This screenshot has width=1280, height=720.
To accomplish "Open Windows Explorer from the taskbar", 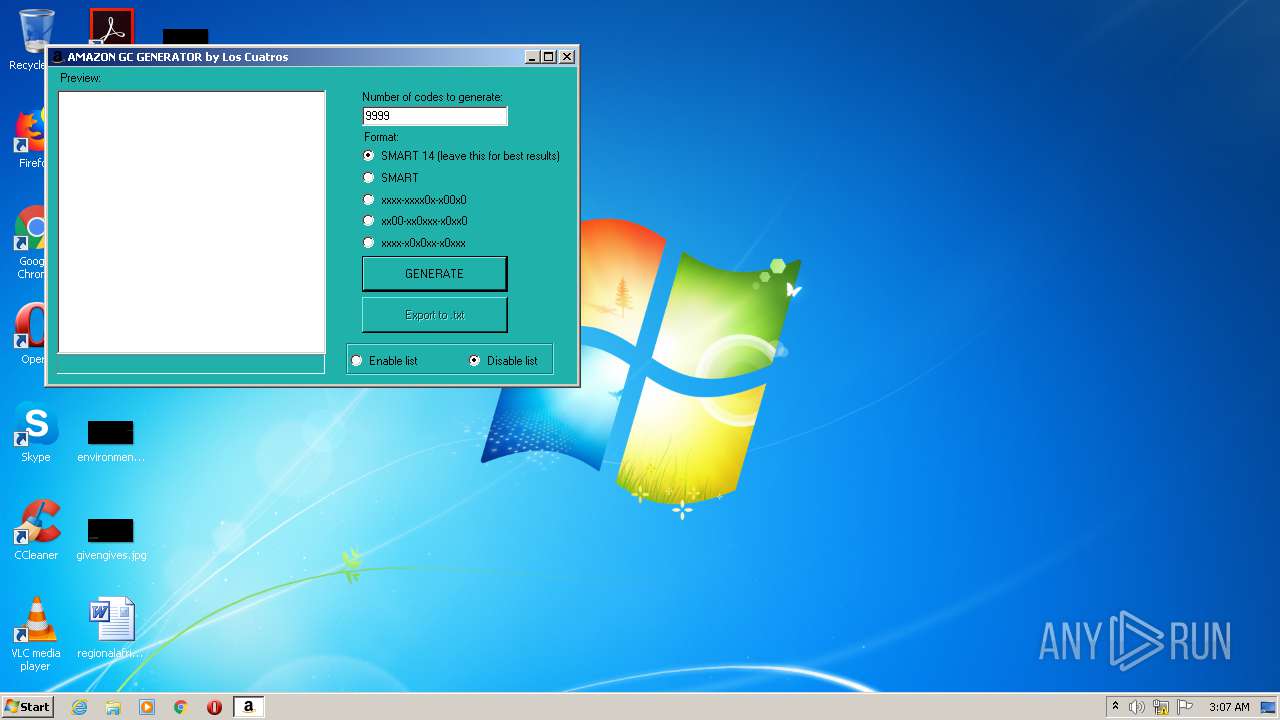I will coord(113,707).
